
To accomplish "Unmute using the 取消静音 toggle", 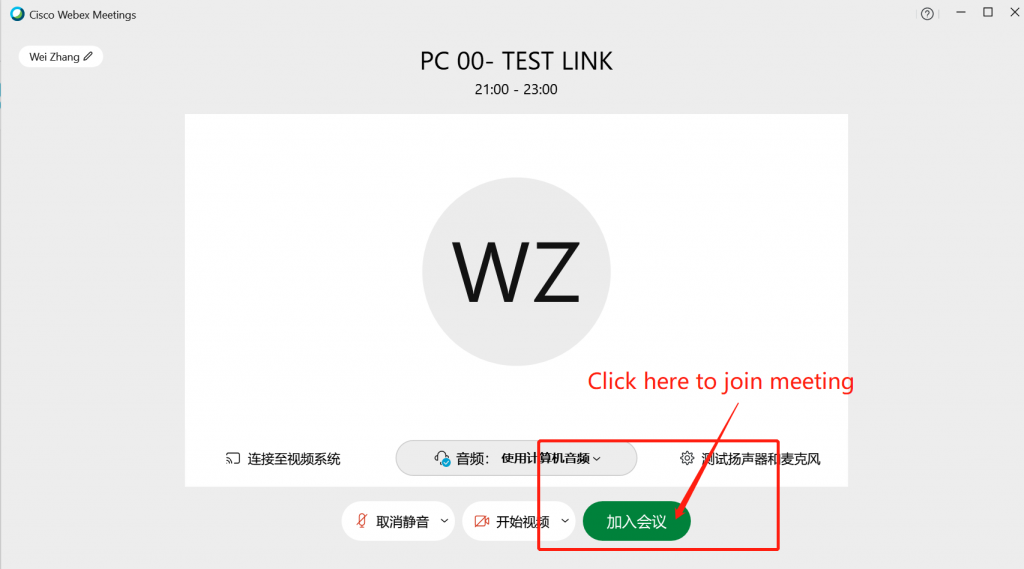I will [391, 521].
